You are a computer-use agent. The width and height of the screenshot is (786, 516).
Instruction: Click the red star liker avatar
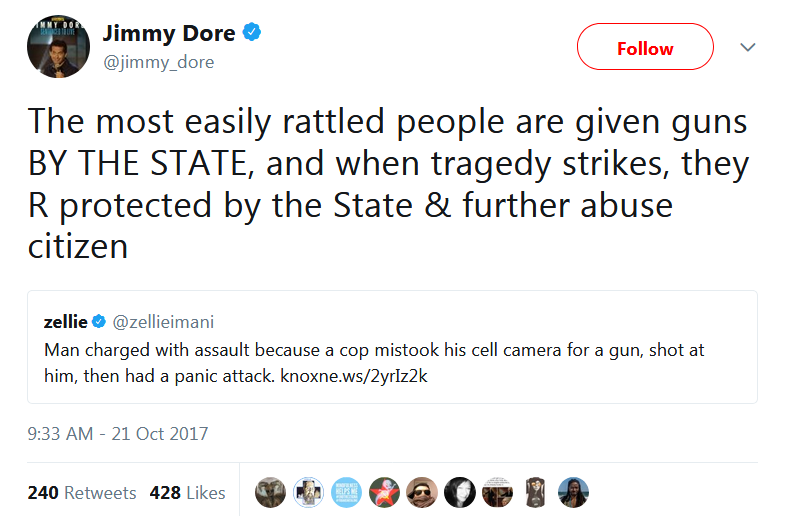pyautogui.click(x=384, y=492)
